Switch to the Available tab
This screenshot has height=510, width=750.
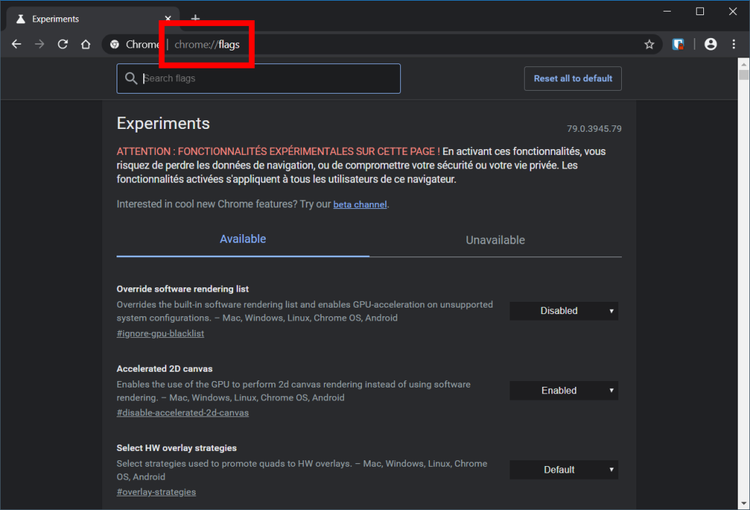[x=243, y=240]
